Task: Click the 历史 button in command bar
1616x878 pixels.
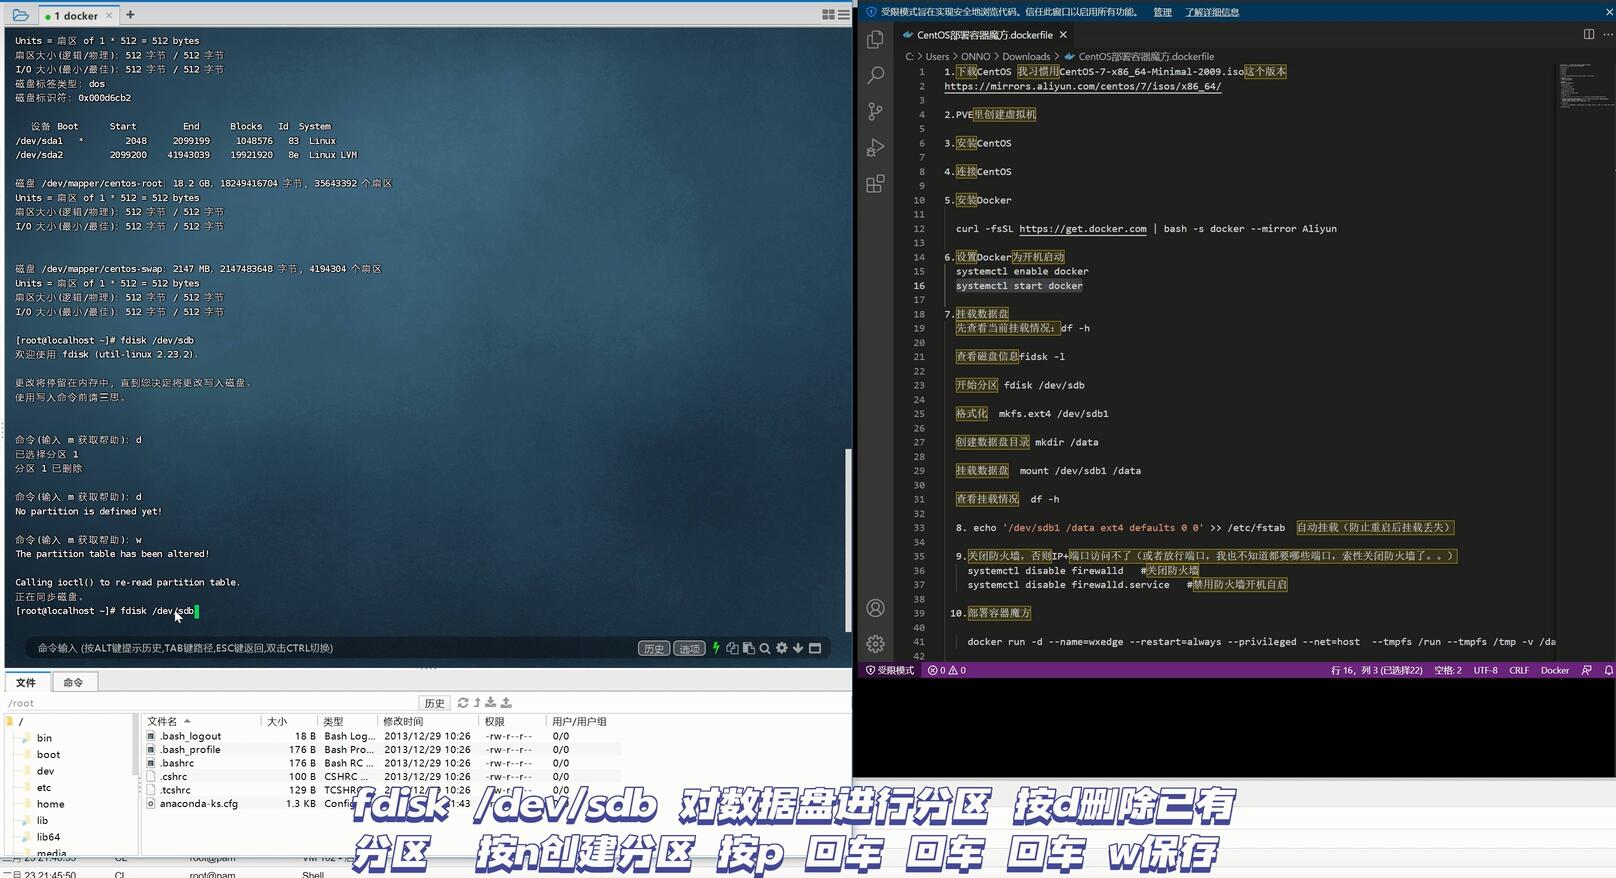Action: click(654, 648)
